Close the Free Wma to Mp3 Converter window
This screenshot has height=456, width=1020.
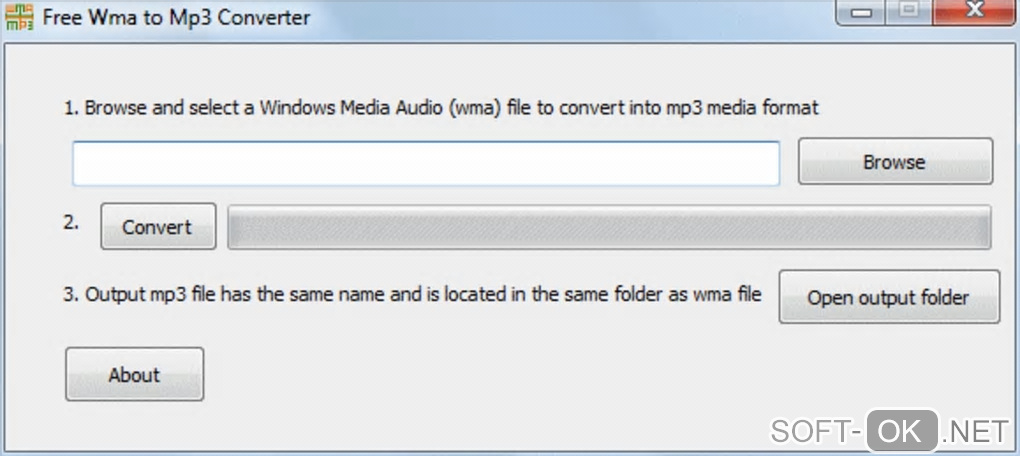(x=977, y=13)
